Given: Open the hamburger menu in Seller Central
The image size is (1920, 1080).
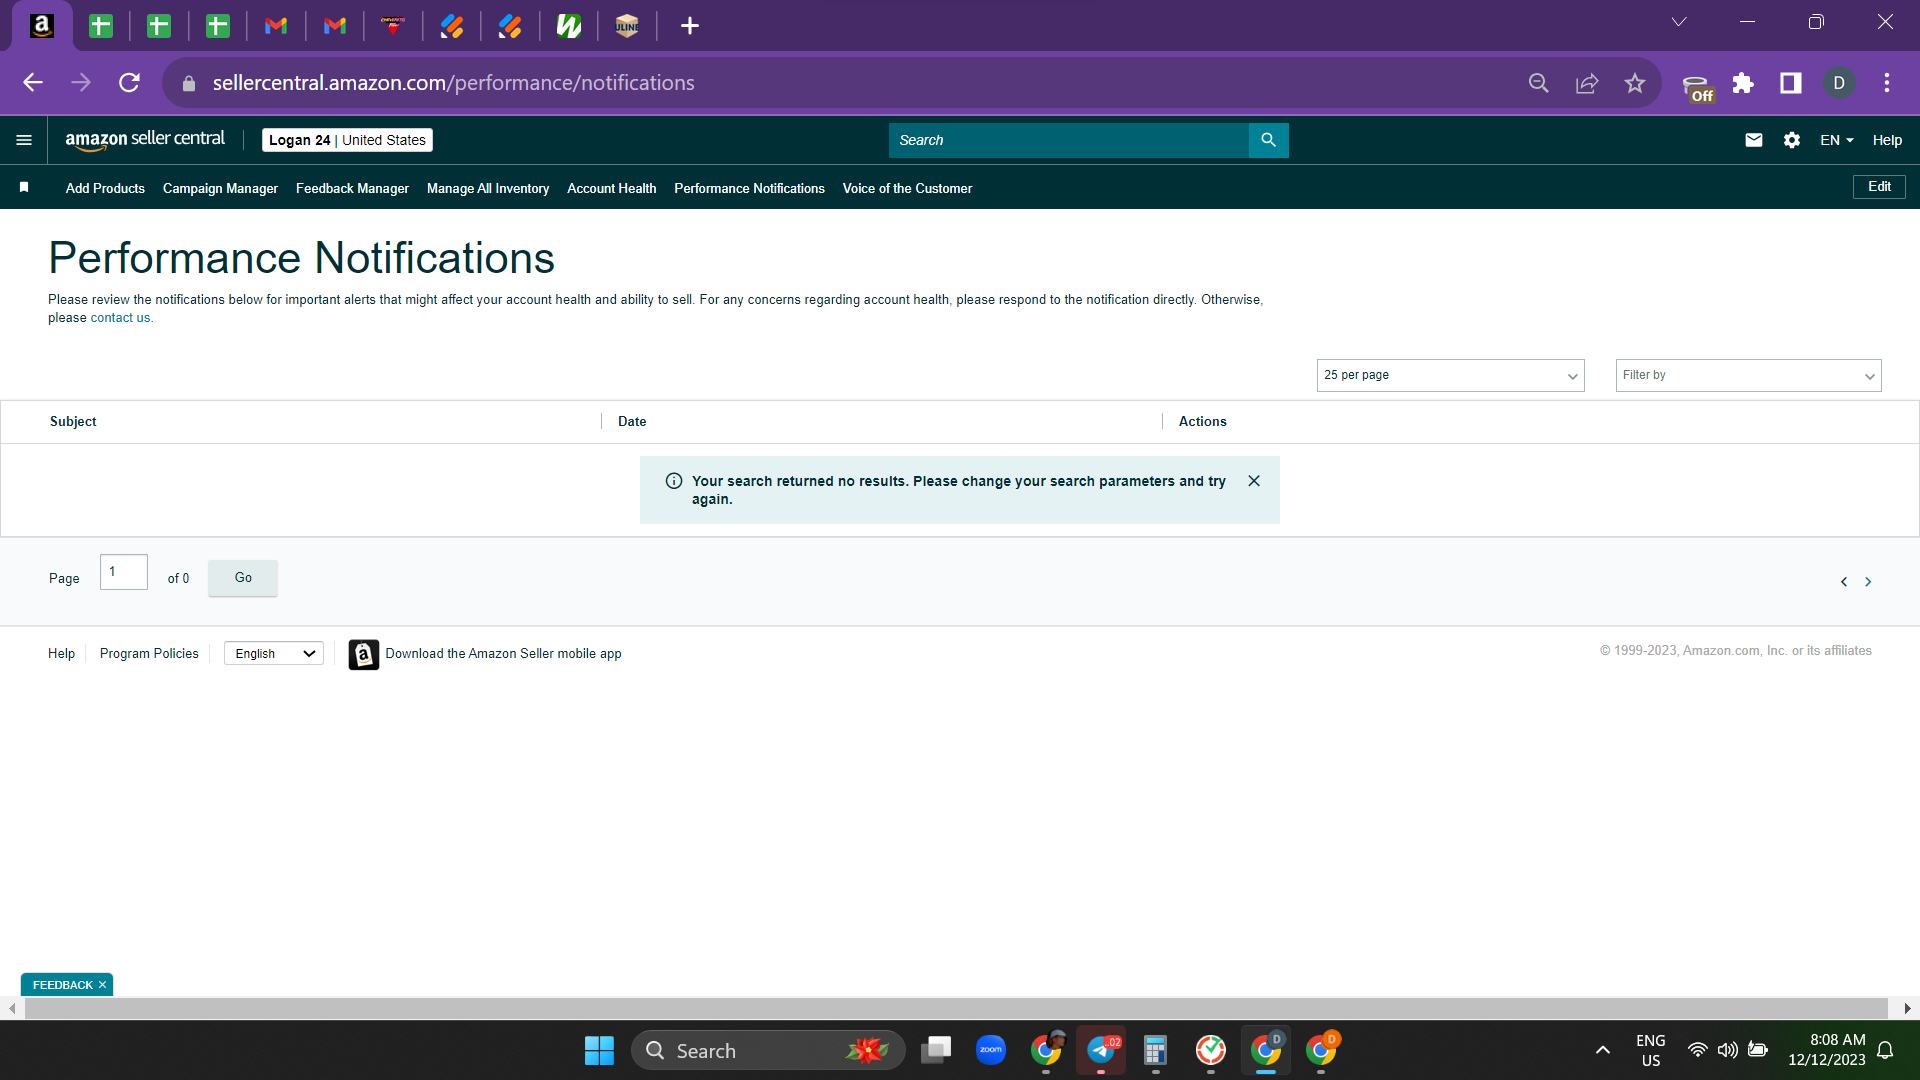Looking at the screenshot, I should click(x=24, y=140).
